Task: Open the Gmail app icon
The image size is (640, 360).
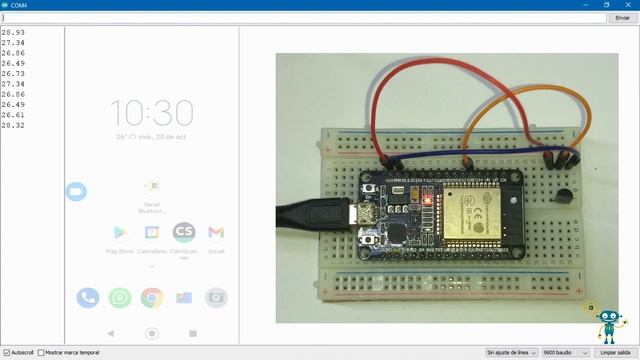Action: 216,232
